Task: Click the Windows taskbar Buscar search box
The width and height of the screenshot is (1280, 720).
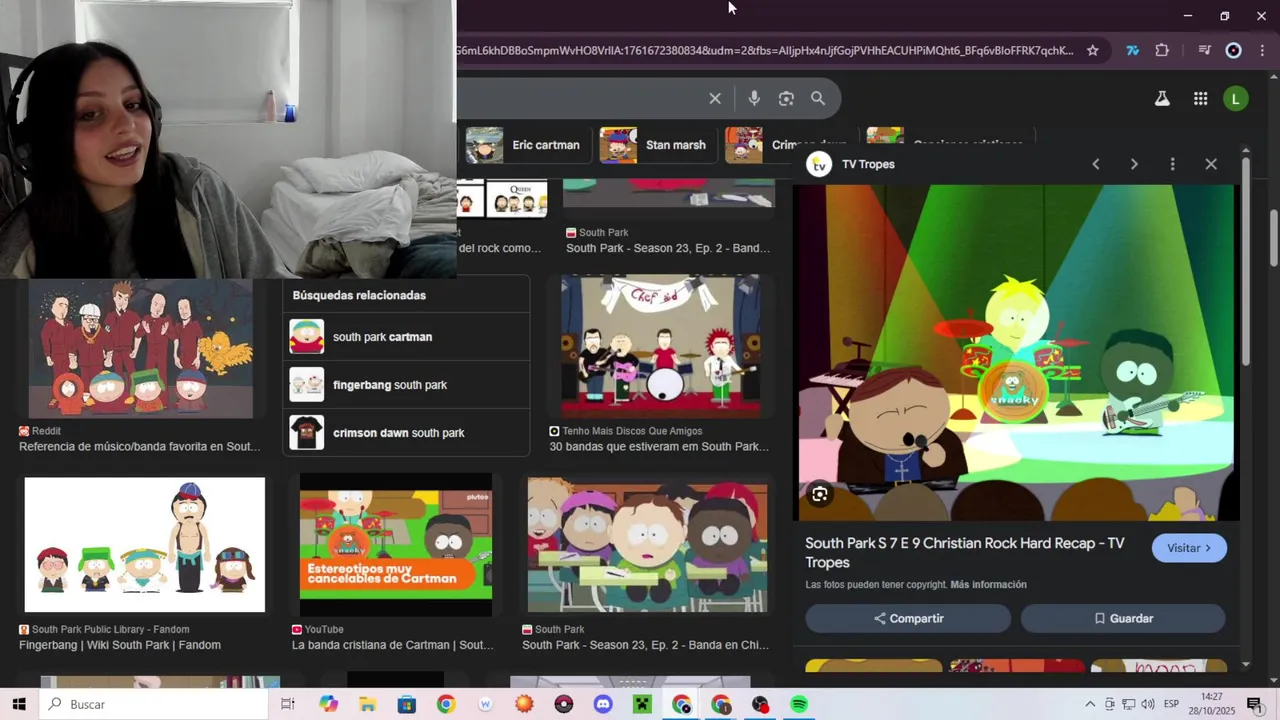Action: (154, 704)
